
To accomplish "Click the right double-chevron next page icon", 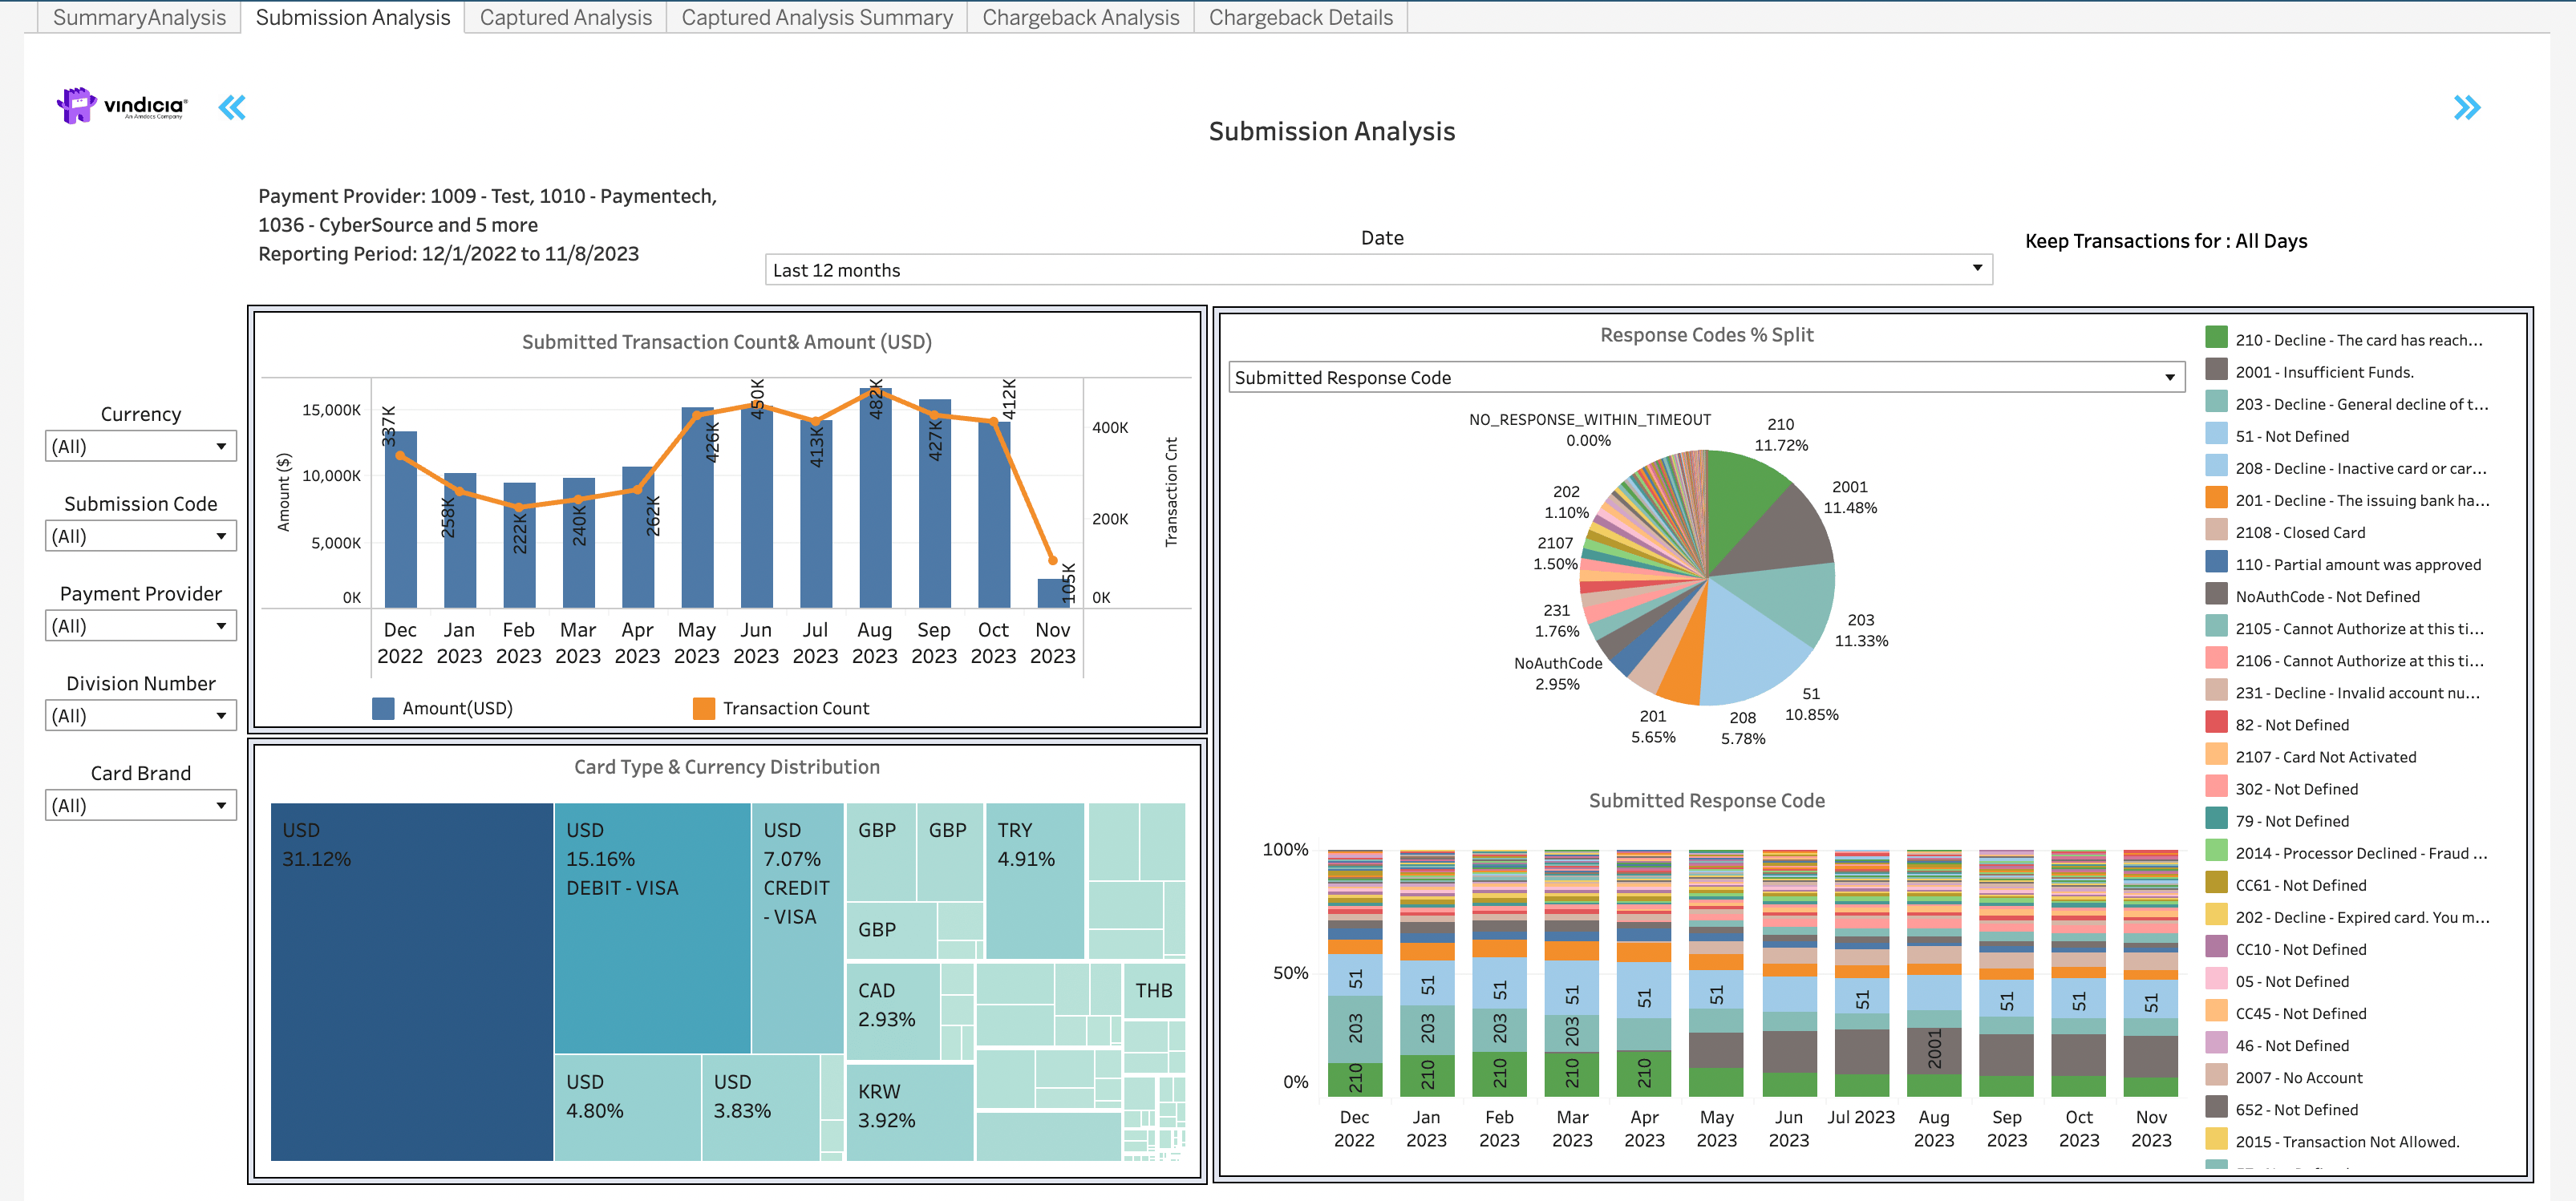I will pos(2467,107).
